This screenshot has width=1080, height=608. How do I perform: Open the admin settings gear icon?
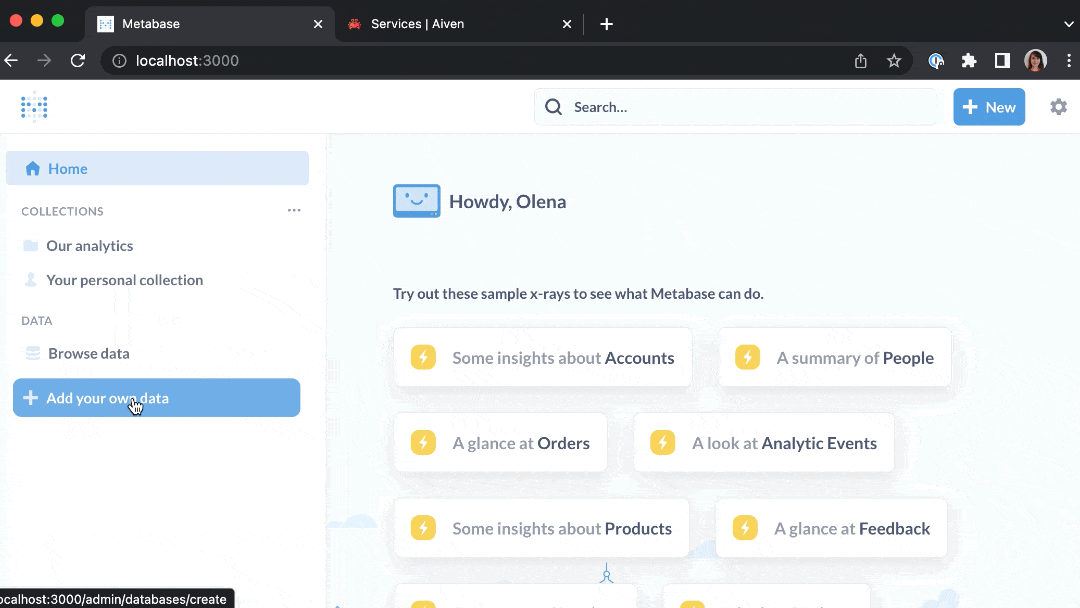pyautogui.click(x=1058, y=107)
